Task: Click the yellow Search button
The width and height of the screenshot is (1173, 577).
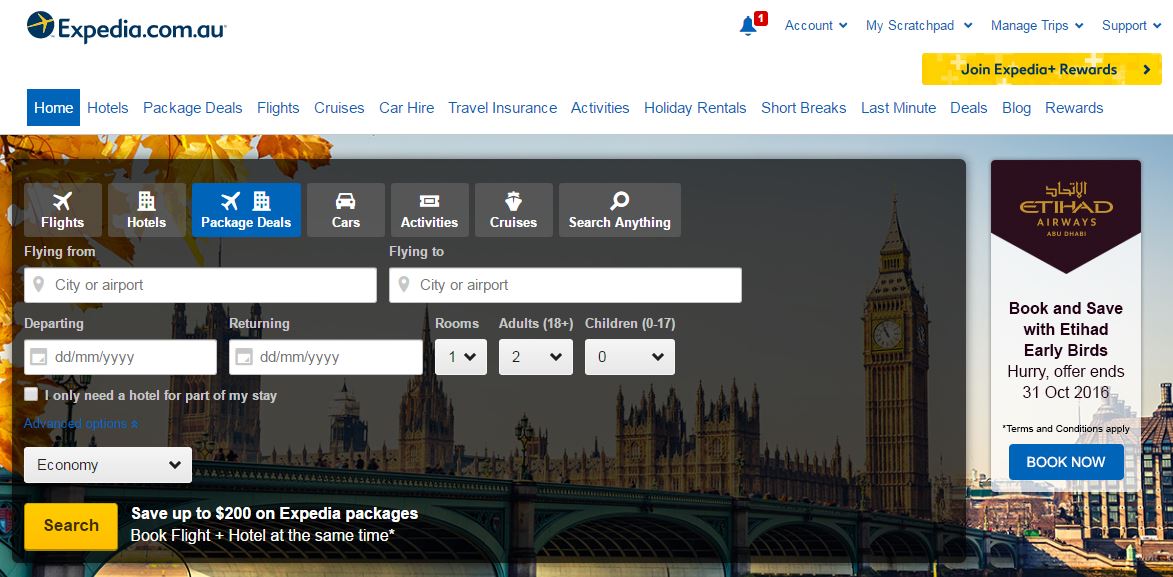Action: coord(71,525)
